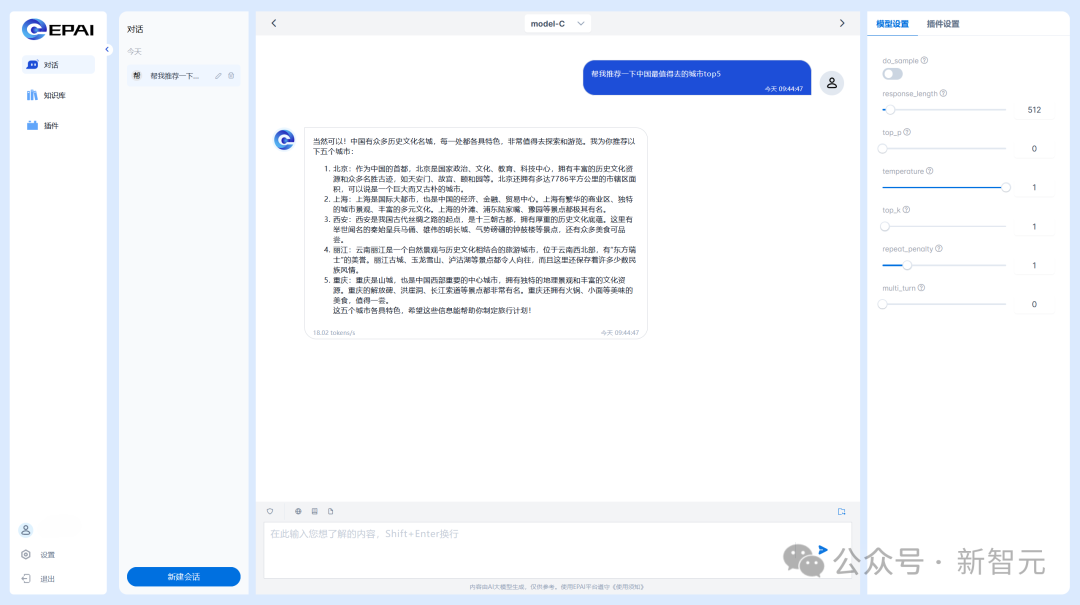
Task: Click the document upload icon
Action: pos(331,511)
